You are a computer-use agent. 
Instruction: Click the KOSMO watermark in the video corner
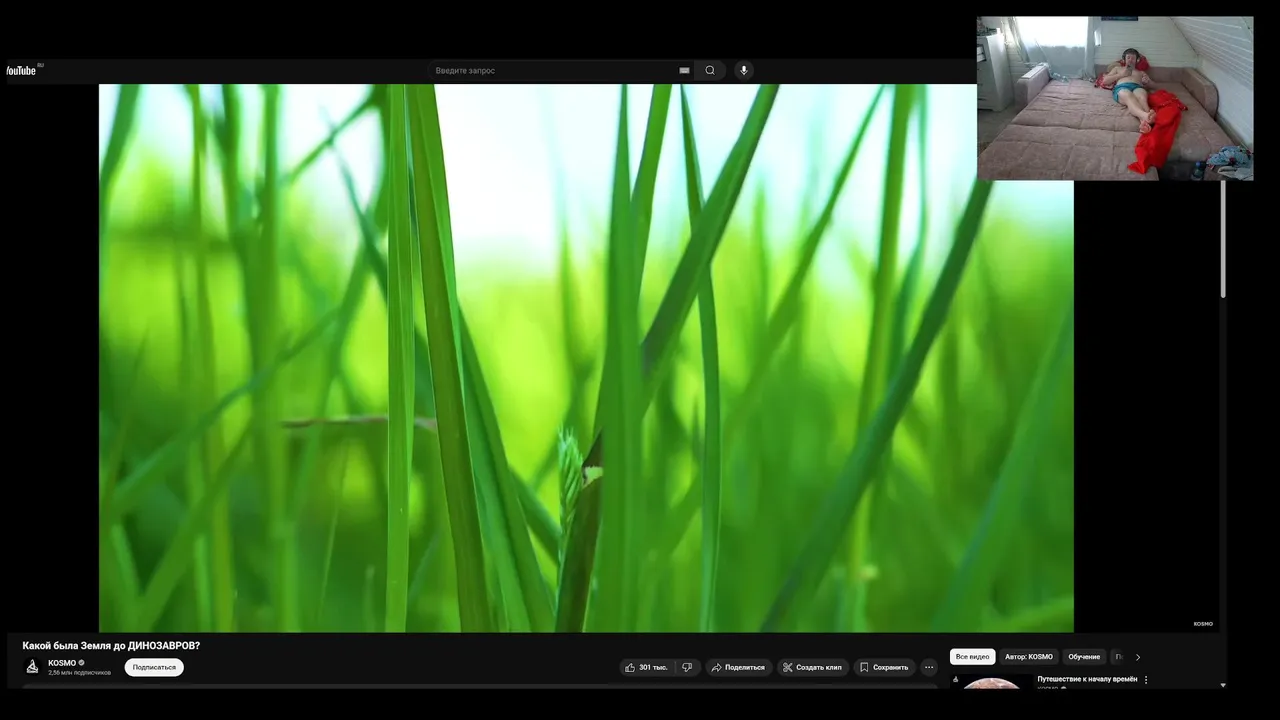[1203, 624]
